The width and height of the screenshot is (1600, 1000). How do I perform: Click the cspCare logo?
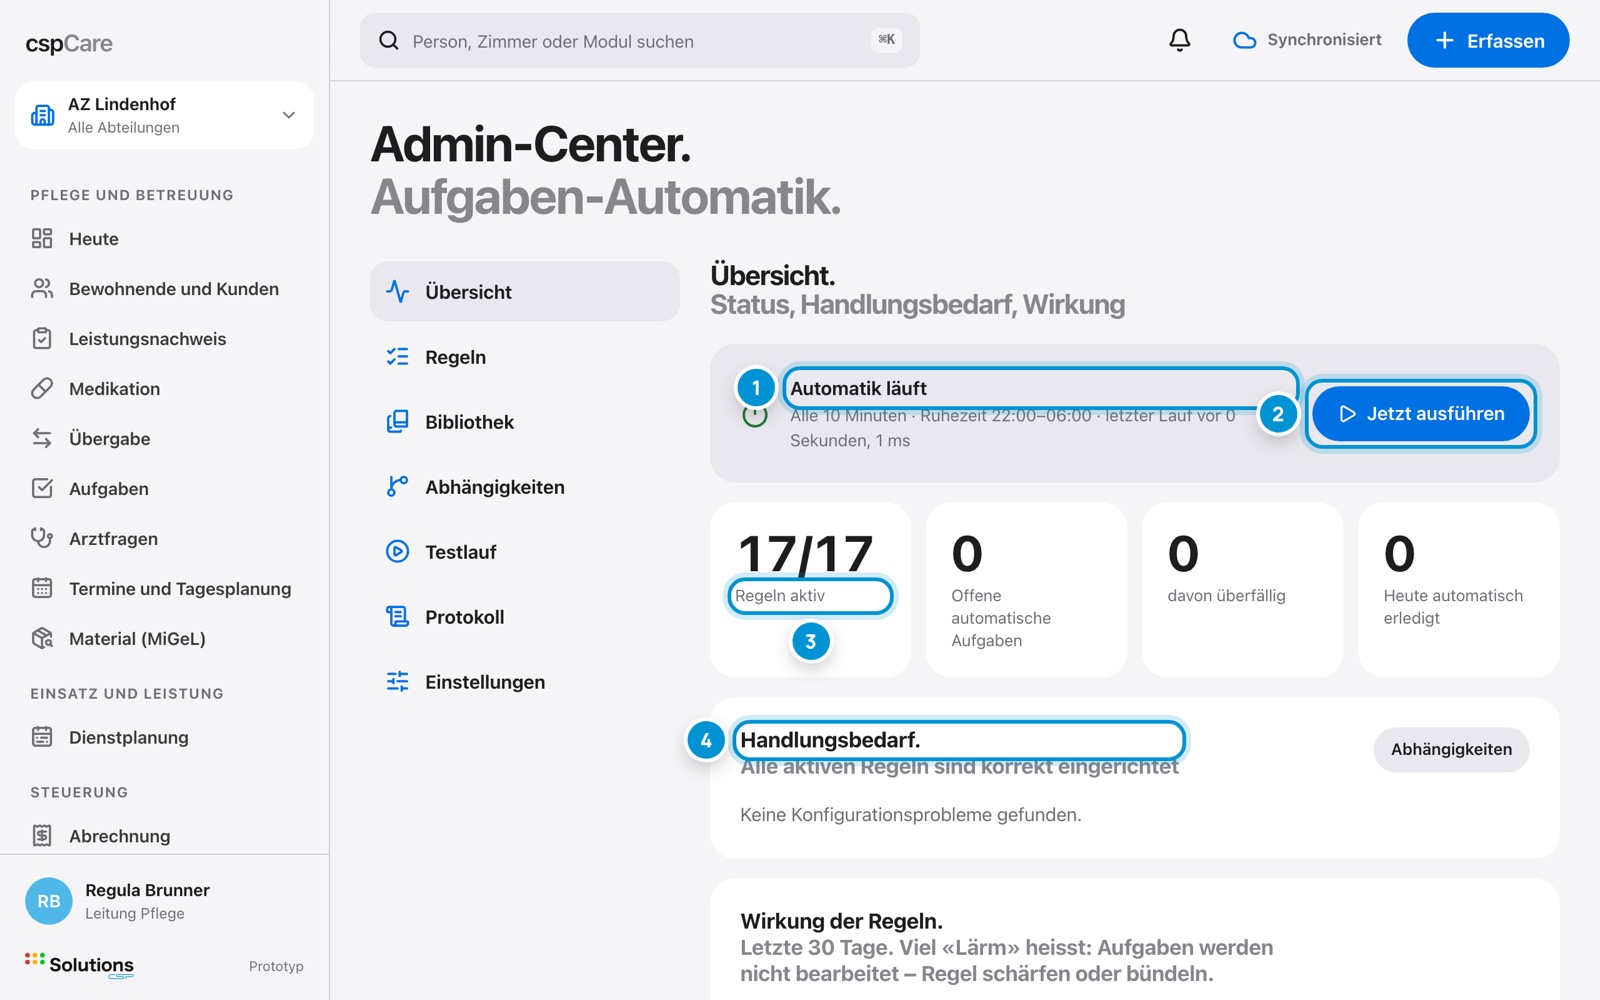69,43
